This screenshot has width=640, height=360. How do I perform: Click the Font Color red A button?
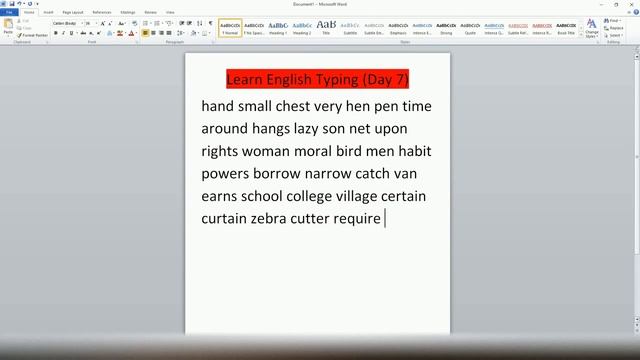pos(131,33)
